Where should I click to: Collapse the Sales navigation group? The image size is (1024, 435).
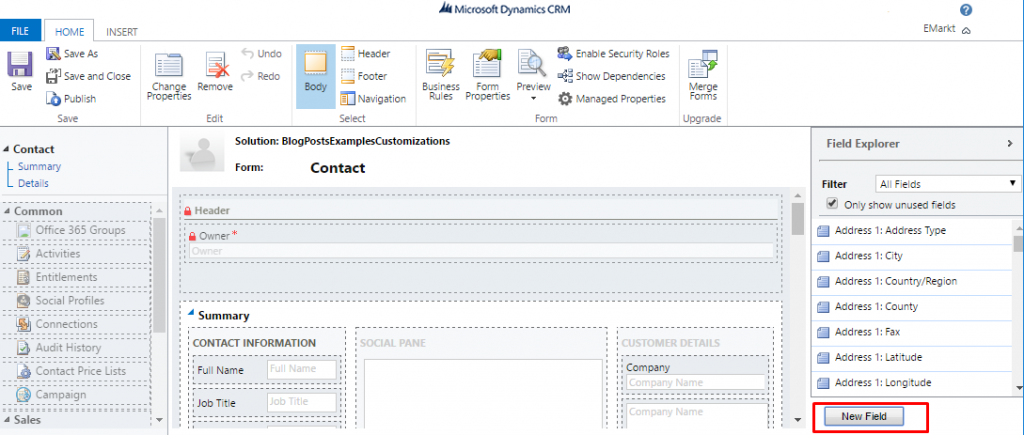pos(7,419)
